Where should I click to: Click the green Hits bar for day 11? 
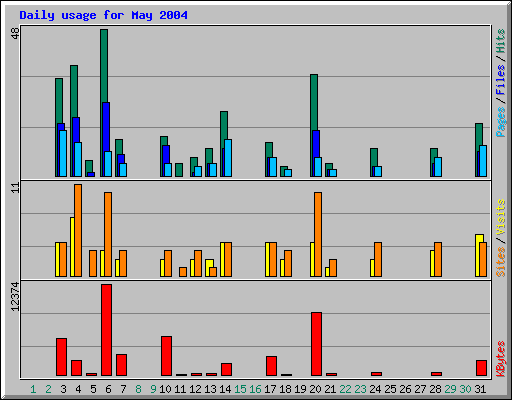pyautogui.click(x=179, y=170)
